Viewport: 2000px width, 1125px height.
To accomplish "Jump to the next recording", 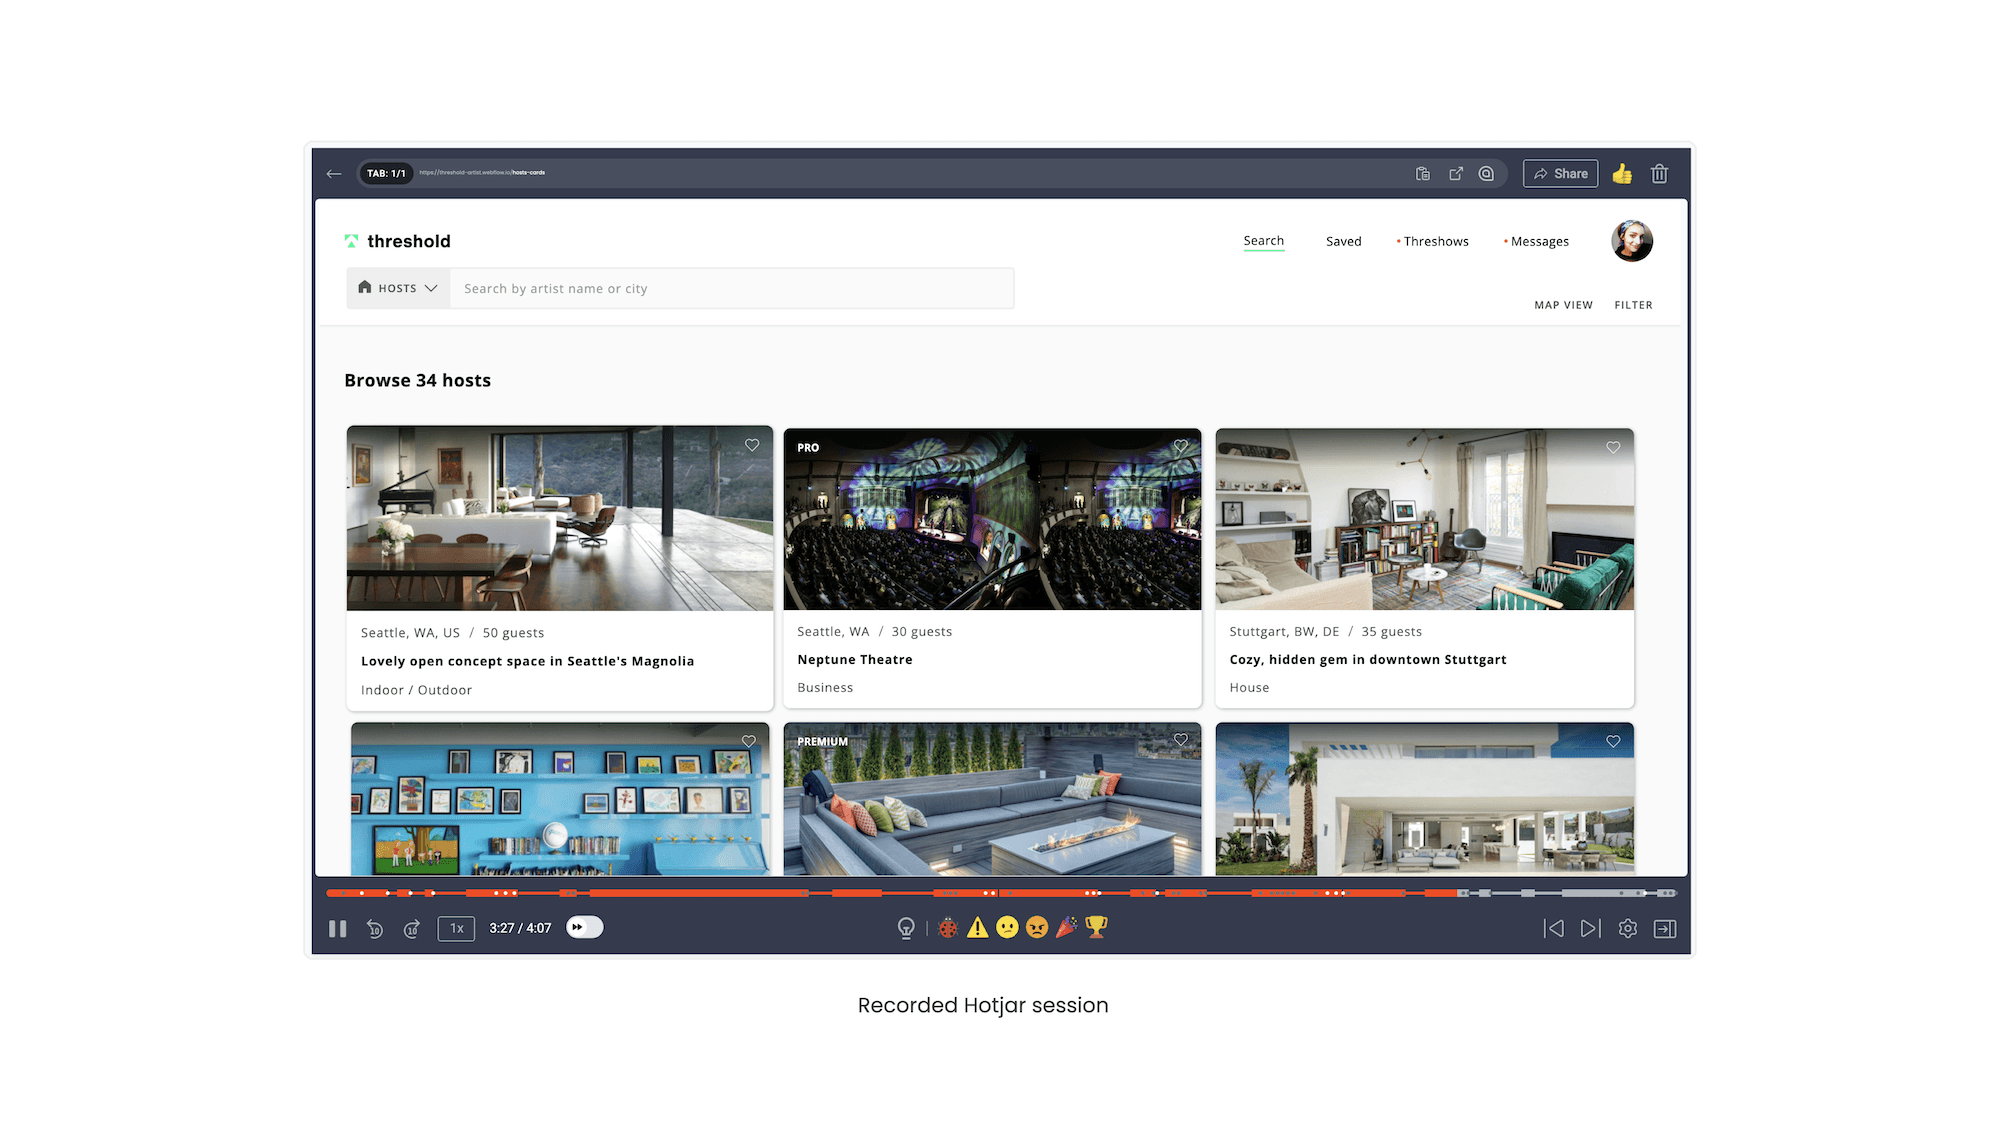I will (x=1590, y=929).
